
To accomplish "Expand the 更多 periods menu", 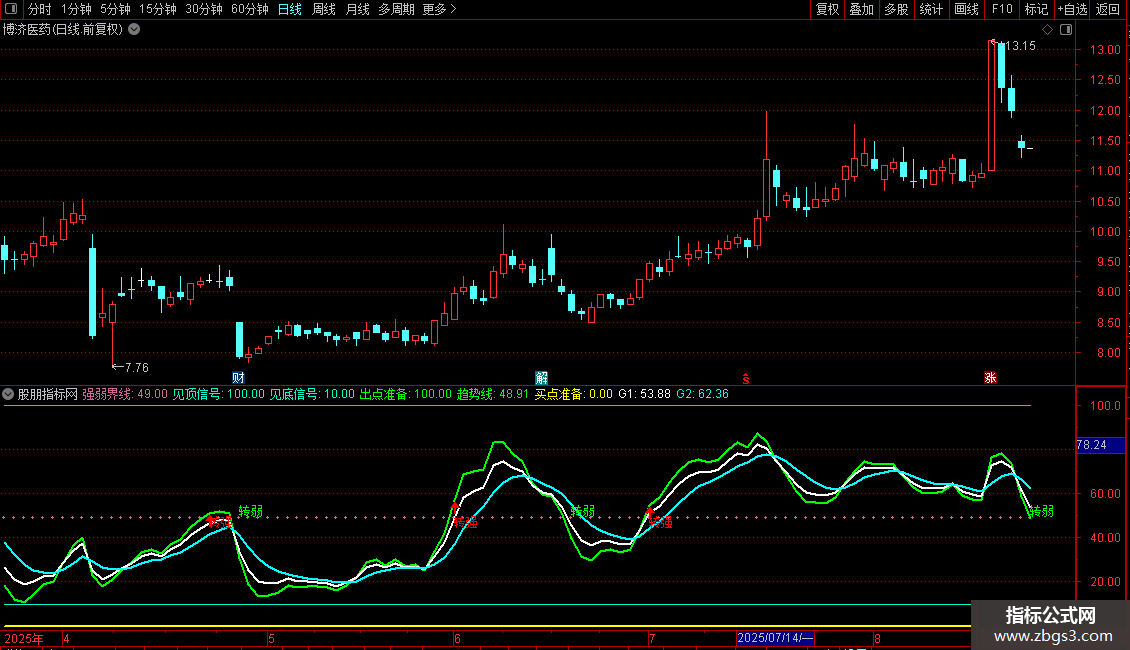I will click(x=440, y=9).
